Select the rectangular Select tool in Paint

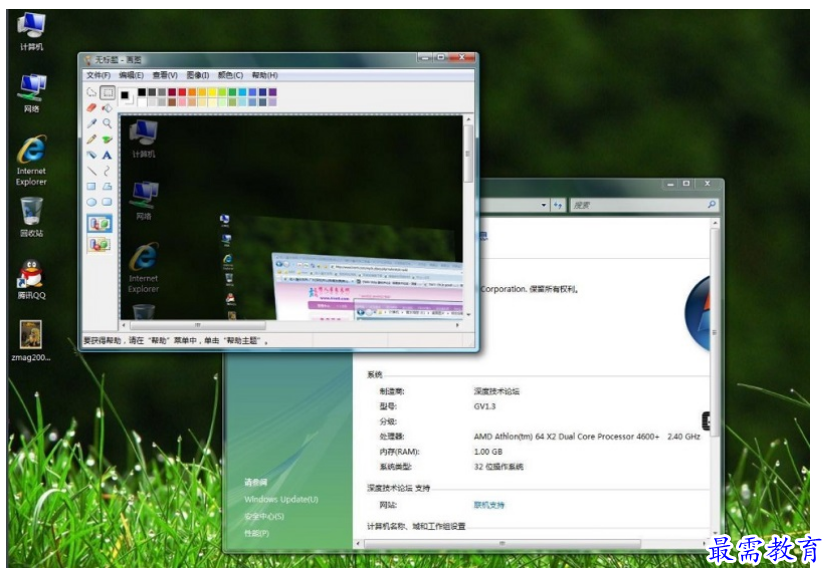(x=107, y=93)
